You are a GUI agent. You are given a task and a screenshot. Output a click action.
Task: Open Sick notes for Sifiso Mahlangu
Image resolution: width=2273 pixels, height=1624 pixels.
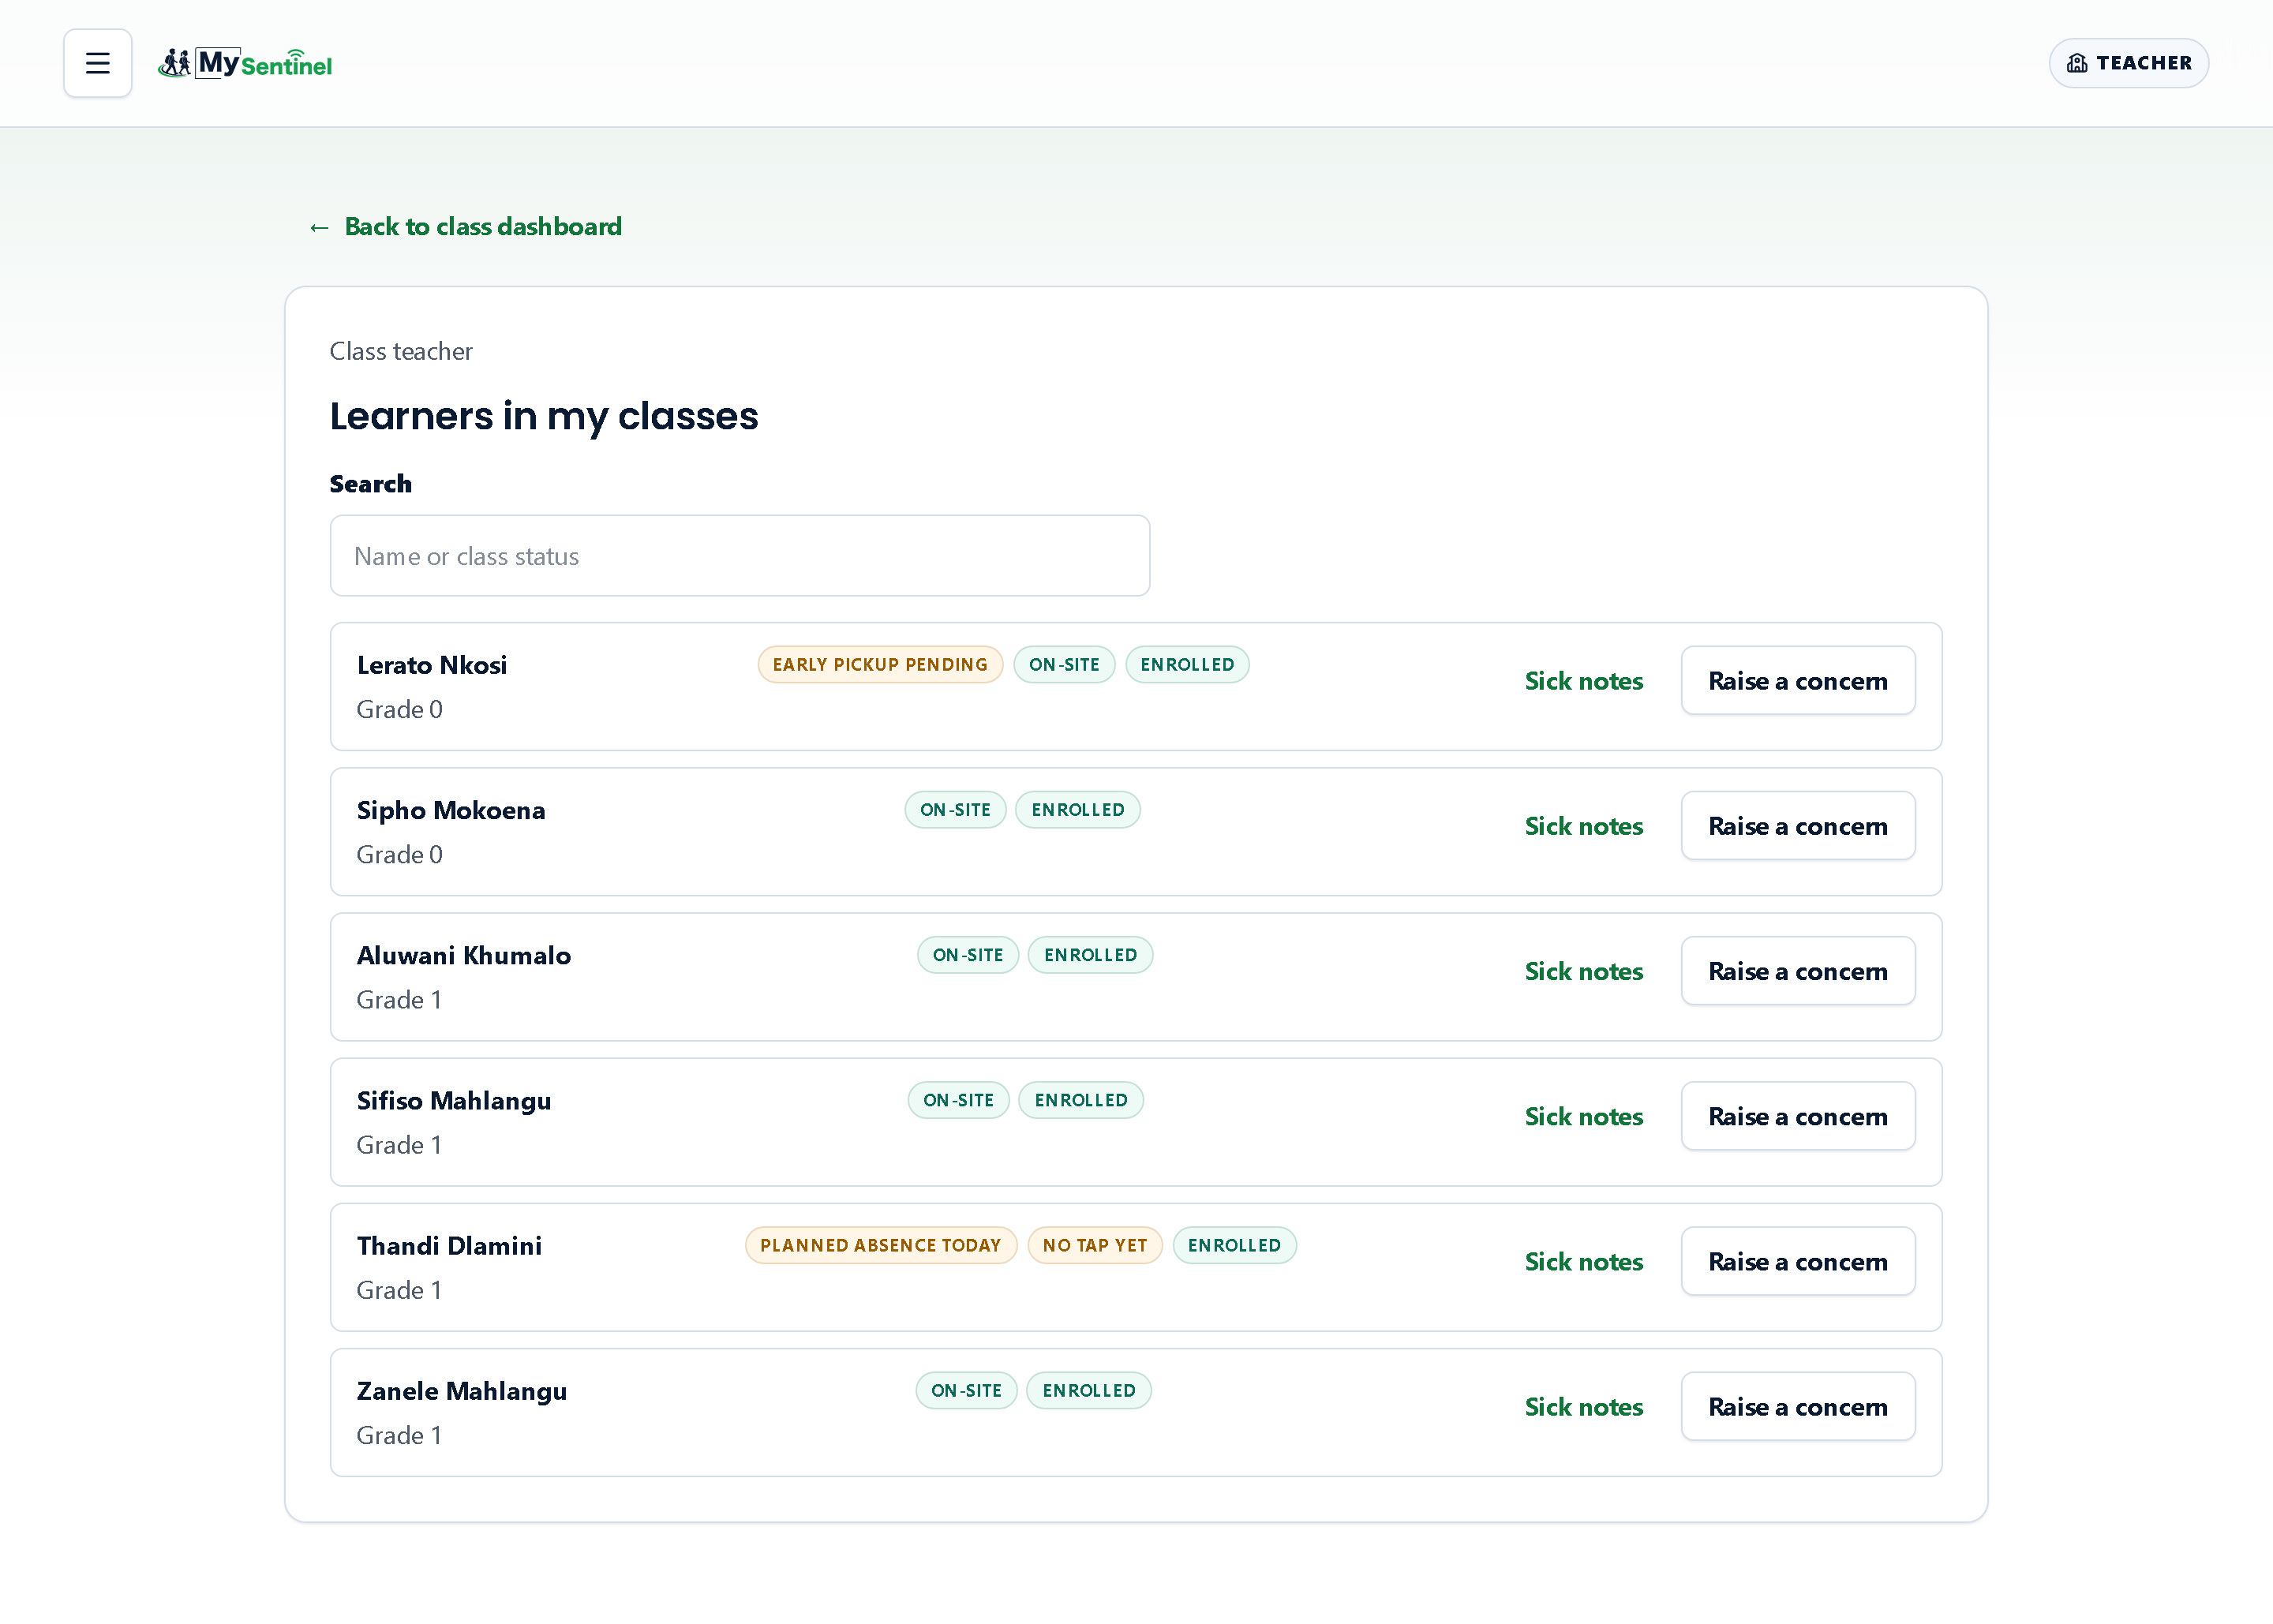[1583, 1116]
